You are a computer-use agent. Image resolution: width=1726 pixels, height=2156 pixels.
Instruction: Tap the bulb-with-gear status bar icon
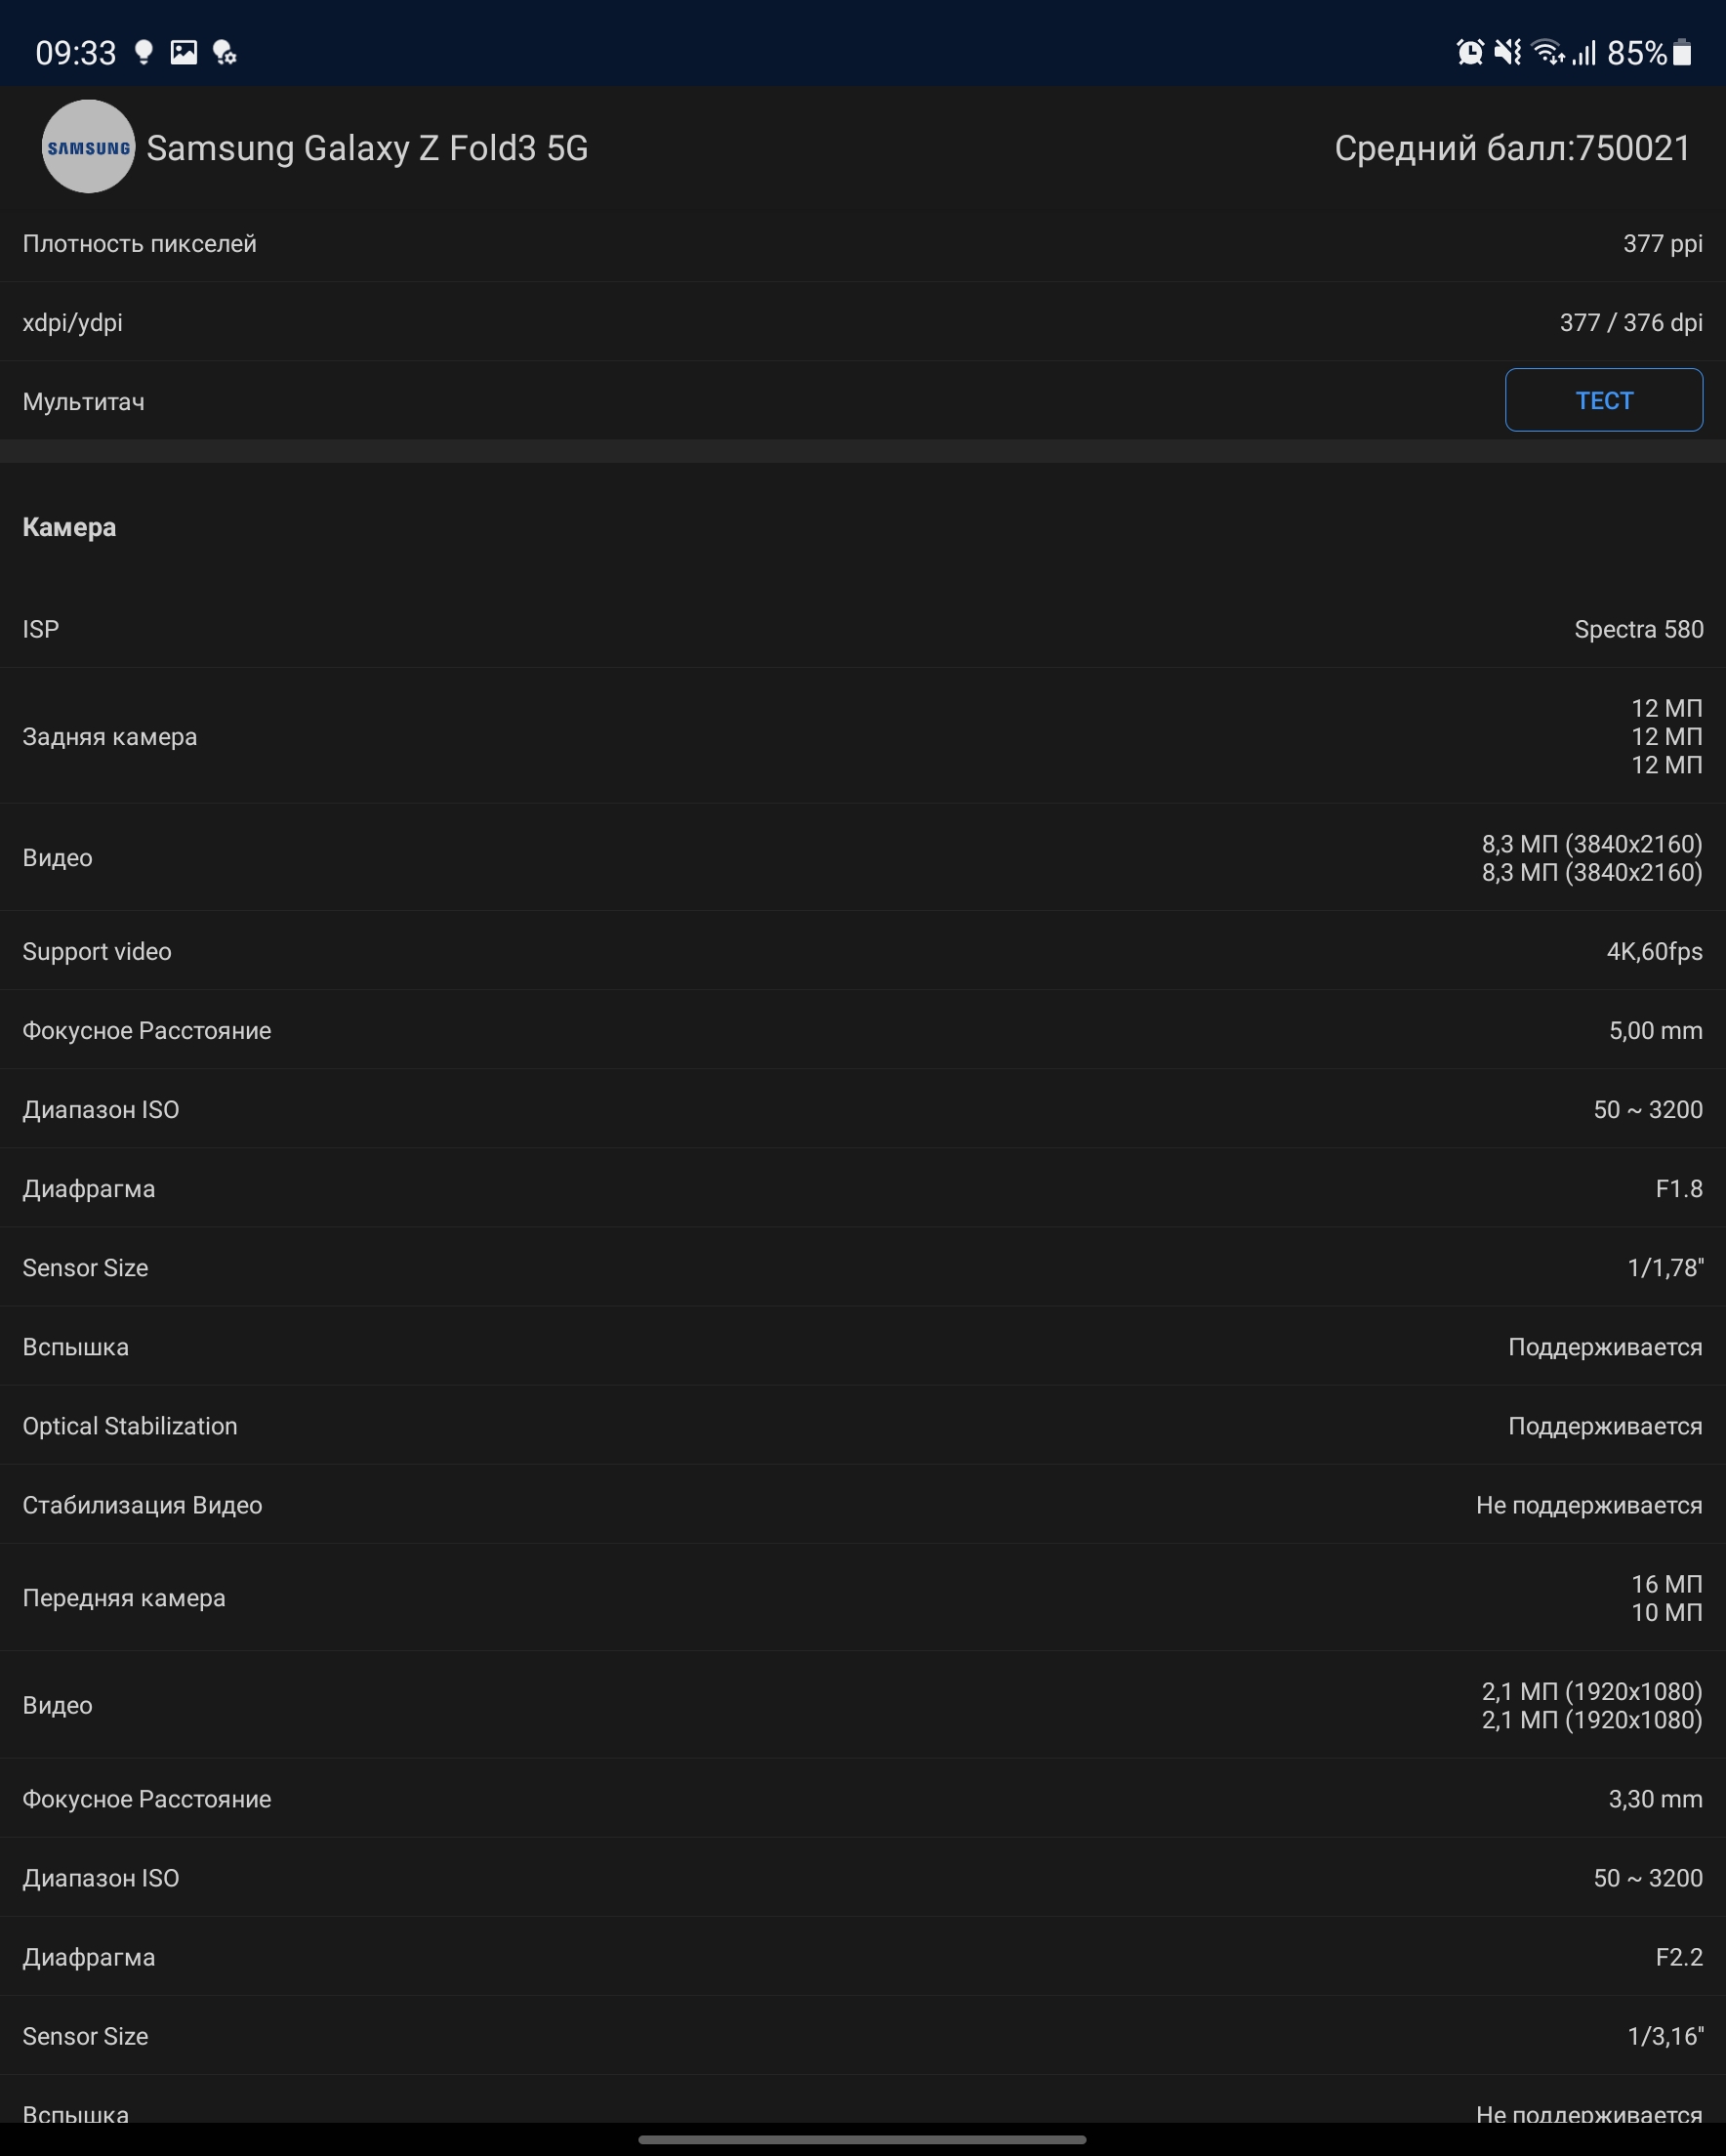225,52
